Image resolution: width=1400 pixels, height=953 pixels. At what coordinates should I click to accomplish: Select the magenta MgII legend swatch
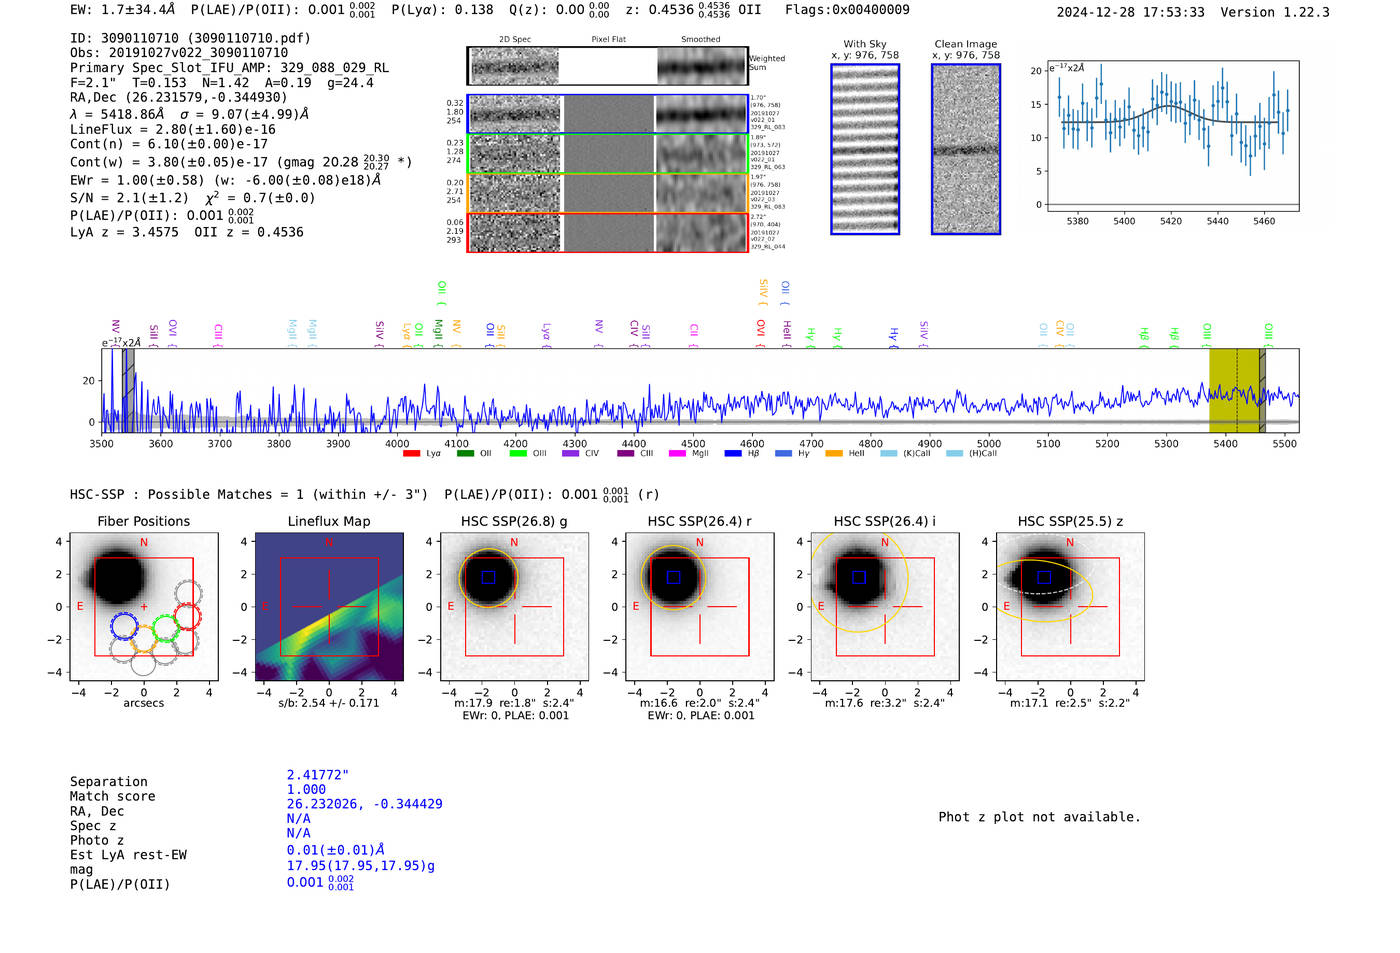[x=678, y=453]
